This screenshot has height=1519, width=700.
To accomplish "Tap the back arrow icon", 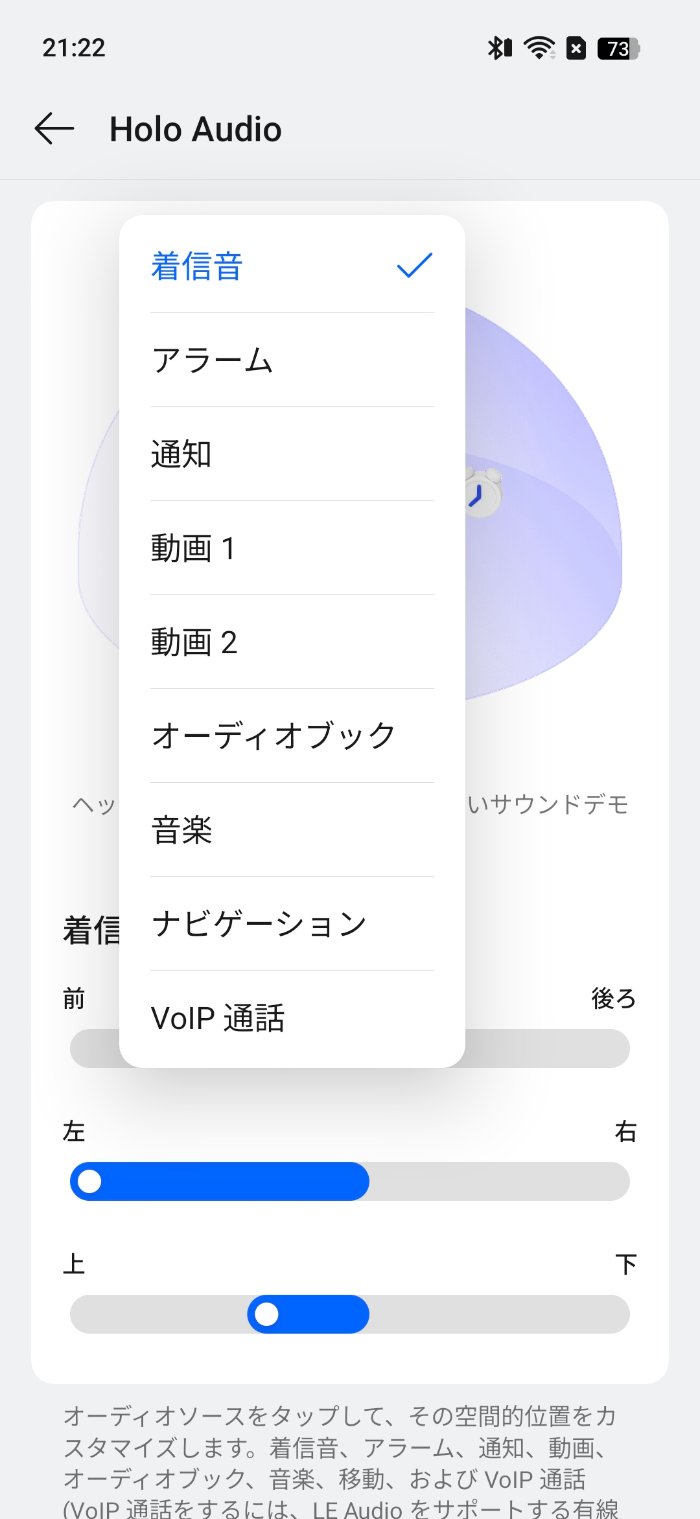I will [54, 129].
